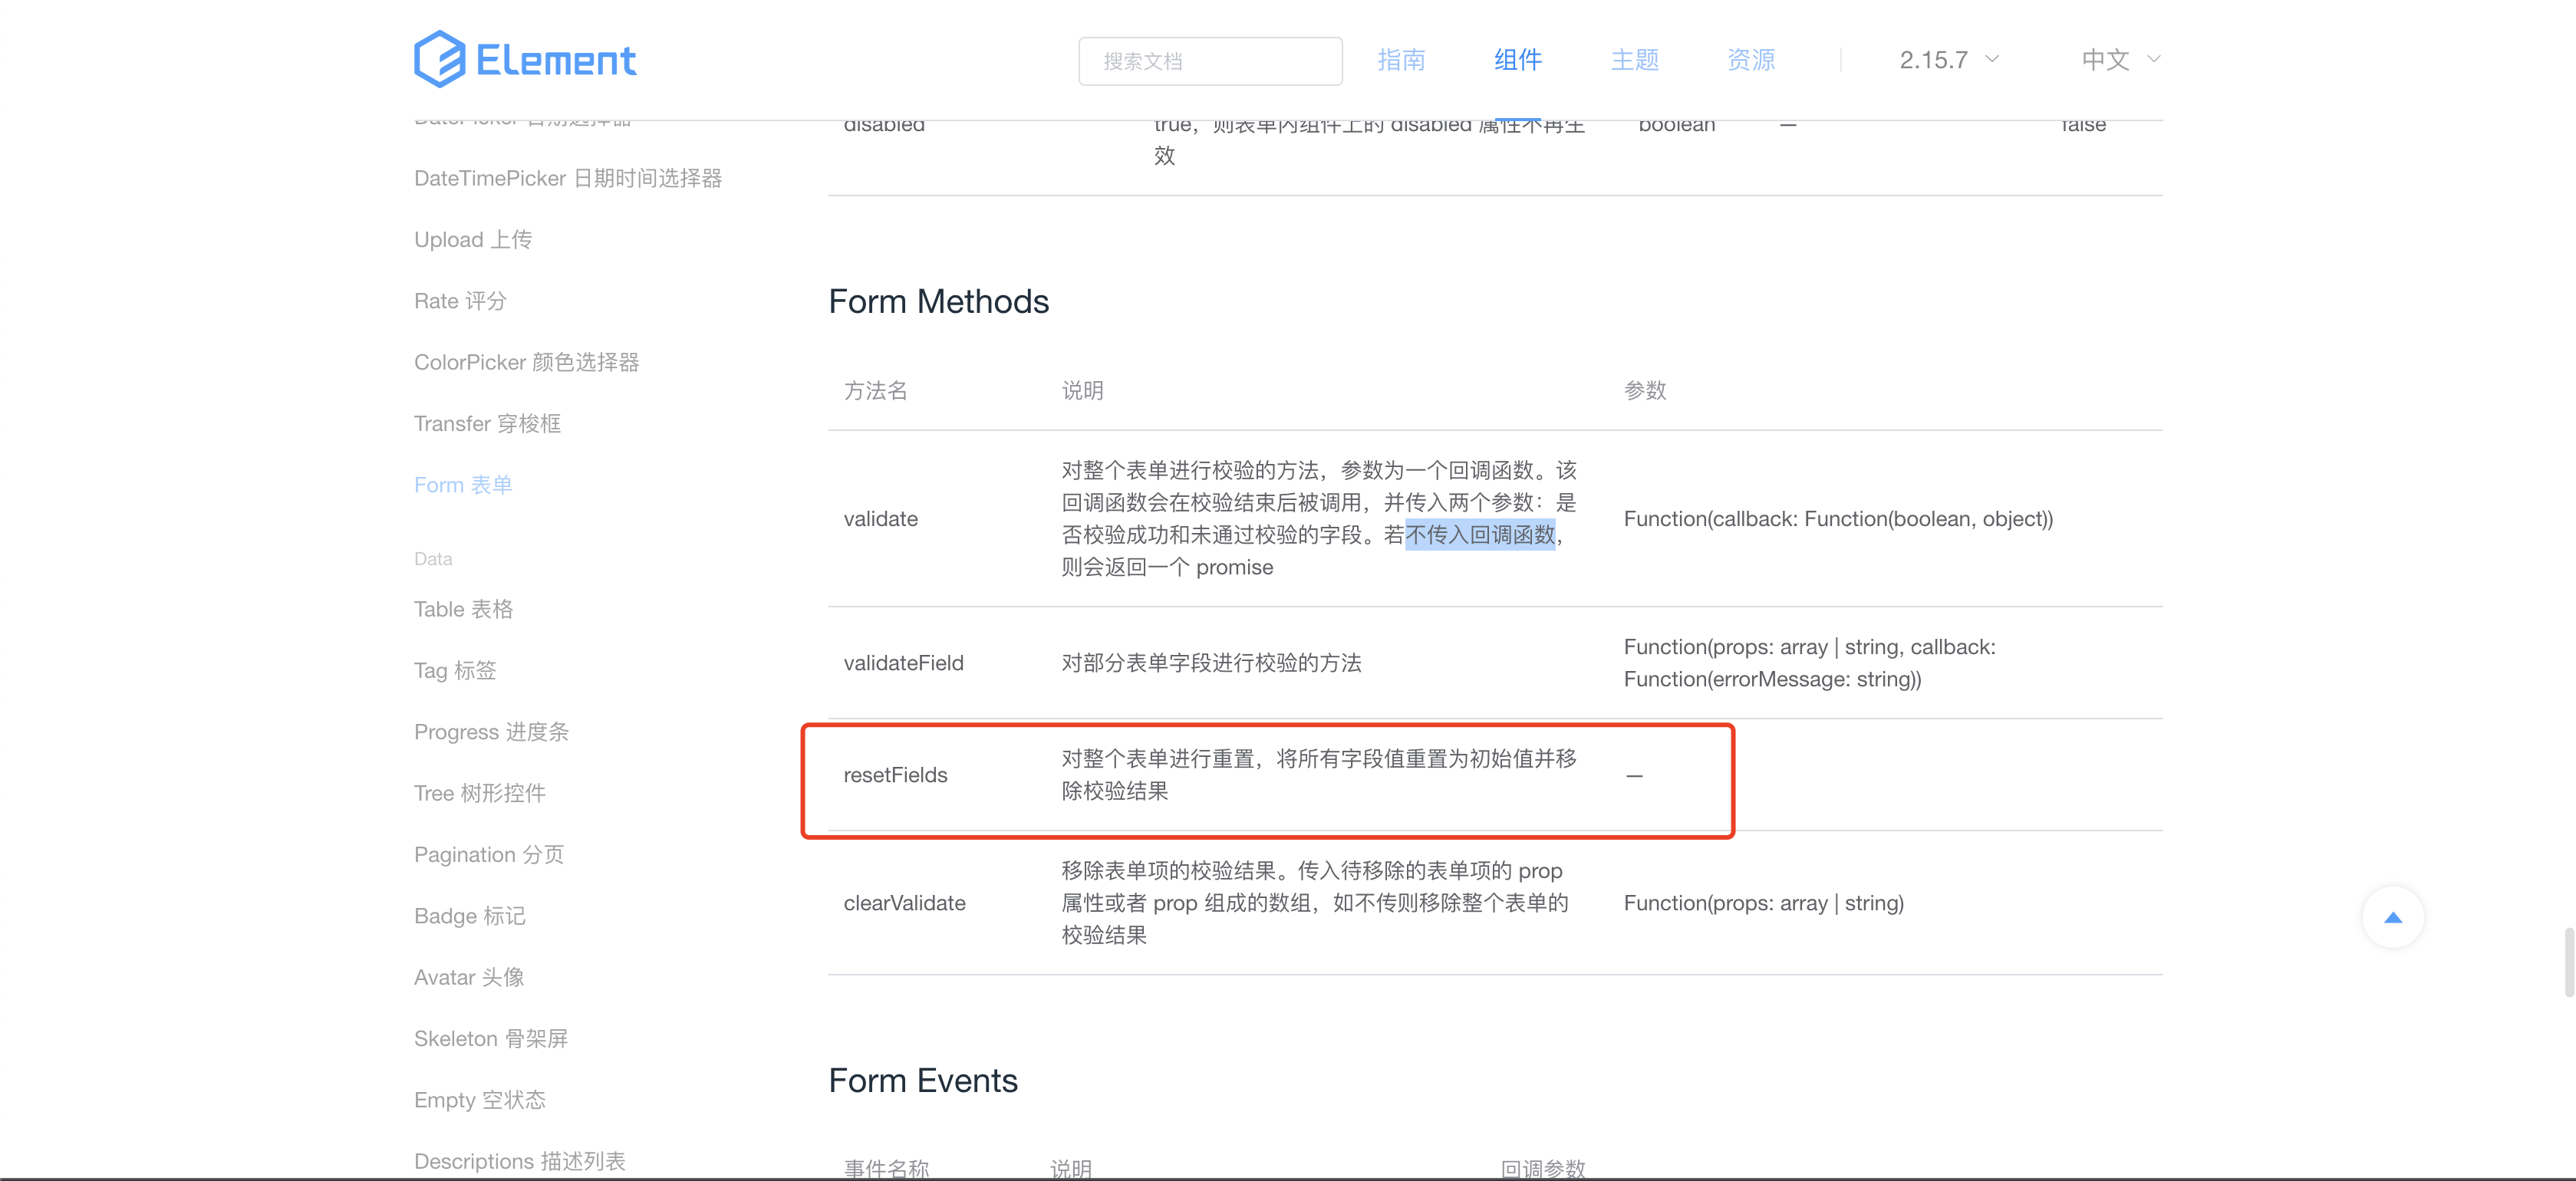Click Function(props: array | string) for clearValidate
Viewport: 2576px width, 1181px height.
1763,903
